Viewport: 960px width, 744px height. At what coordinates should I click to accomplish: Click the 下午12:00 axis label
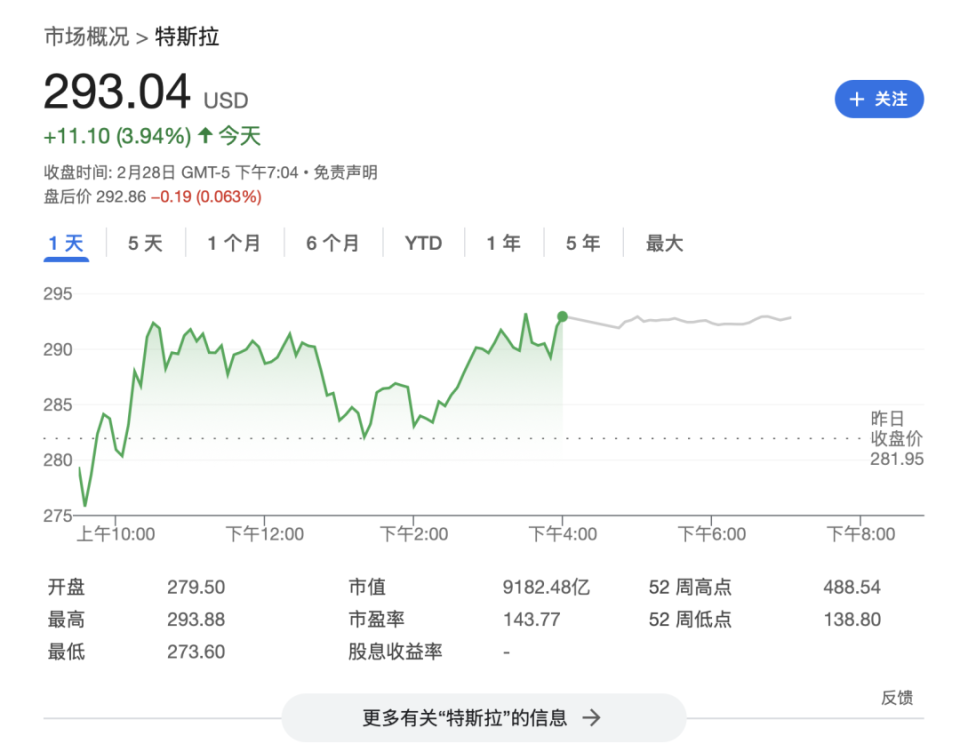pyautogui.click(x=264, y=535)
